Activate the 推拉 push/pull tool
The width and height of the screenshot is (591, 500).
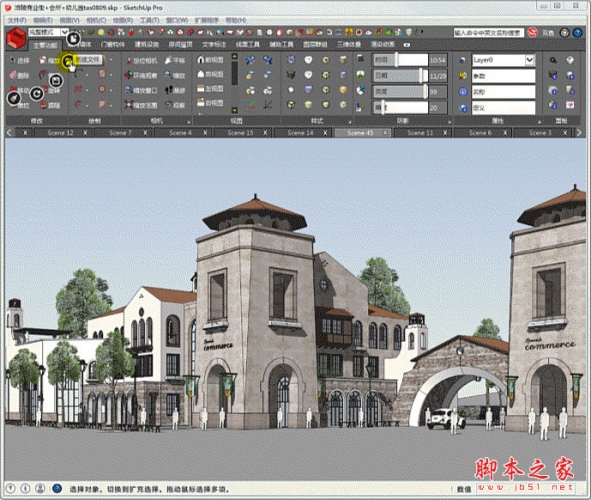[19, 106]
